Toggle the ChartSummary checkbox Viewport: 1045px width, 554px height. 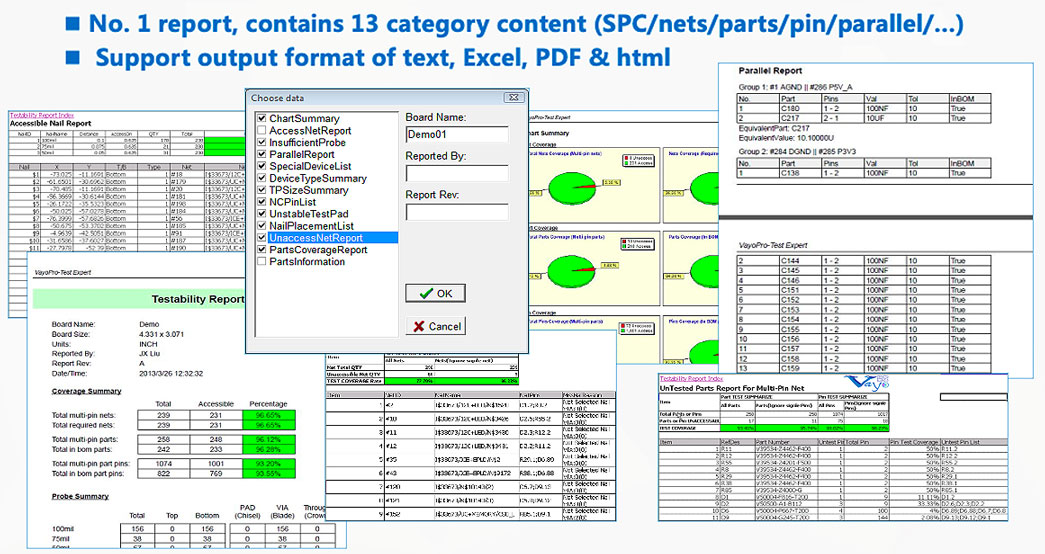tap(262, 119)
